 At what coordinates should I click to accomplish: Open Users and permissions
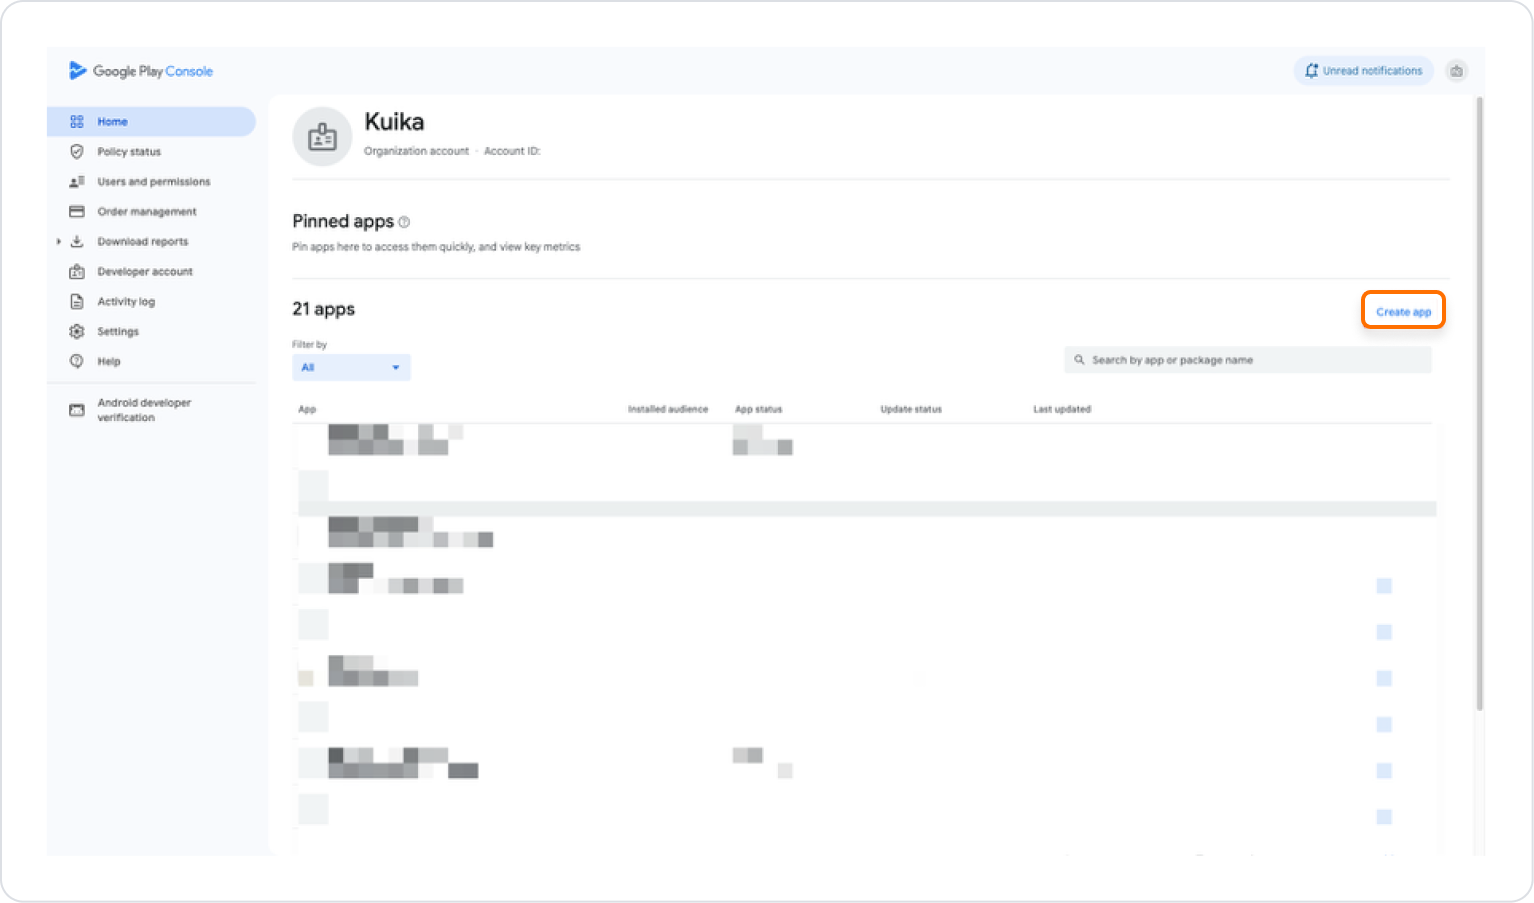point(154,182)
